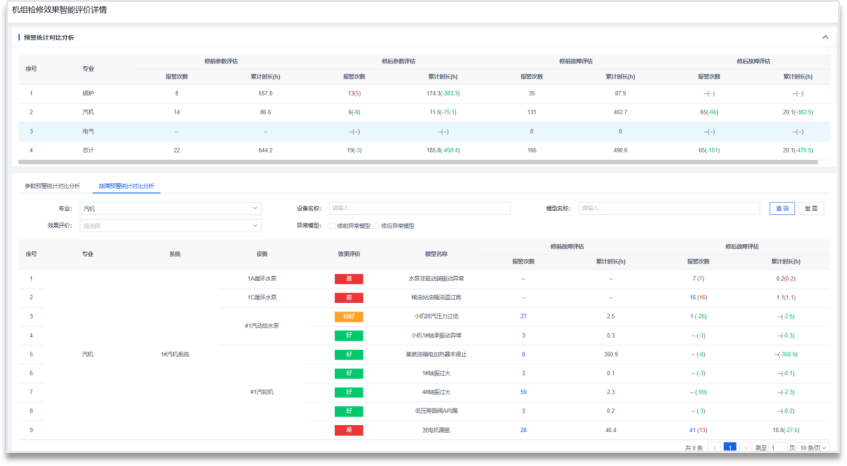Click the 模型名称 input field
This screenshot has width=847, height=466.
670,208
